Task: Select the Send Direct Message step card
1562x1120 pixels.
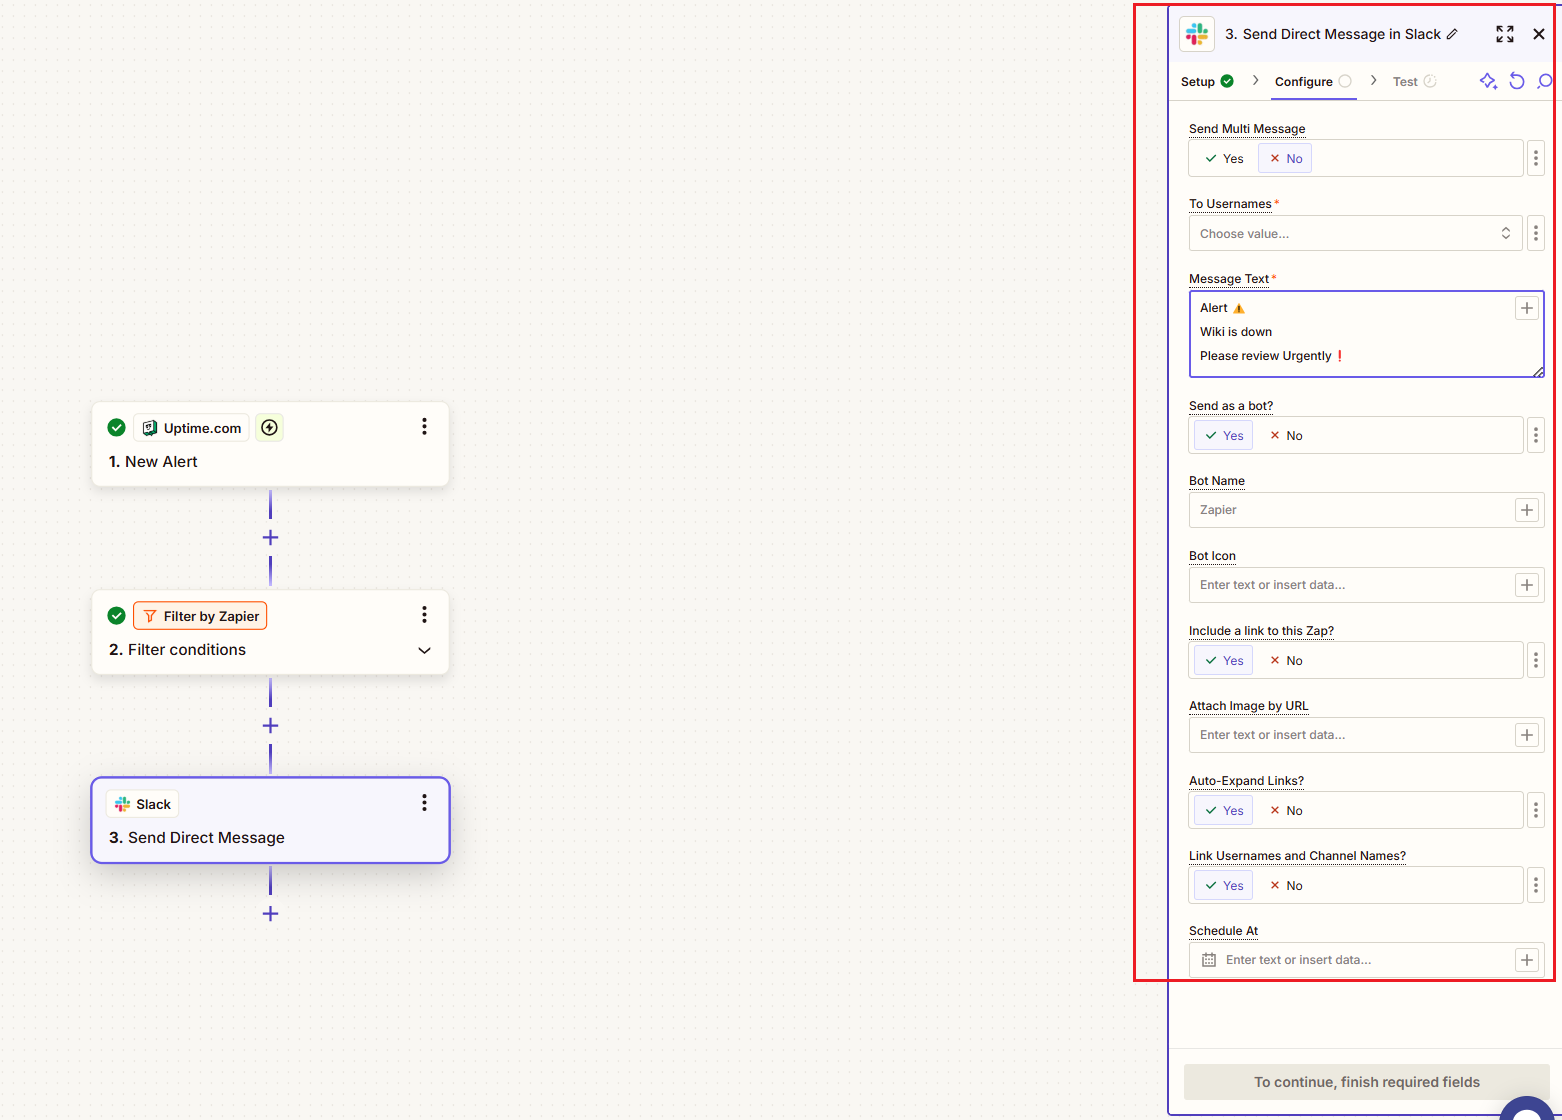Action: tap(270, 820)
